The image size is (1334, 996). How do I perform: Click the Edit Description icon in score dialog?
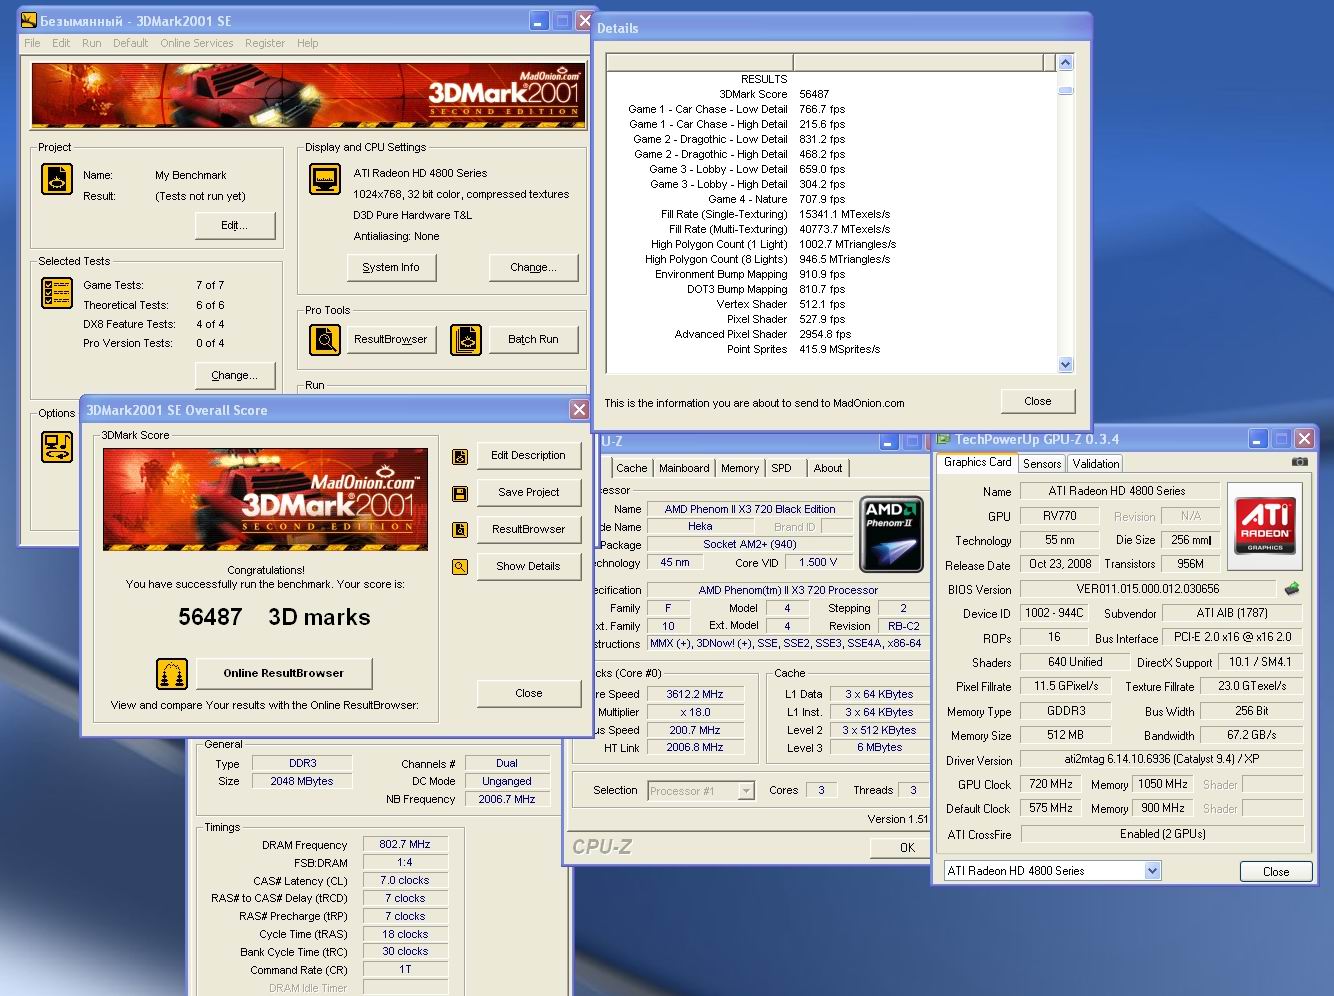tap(460, 456)
